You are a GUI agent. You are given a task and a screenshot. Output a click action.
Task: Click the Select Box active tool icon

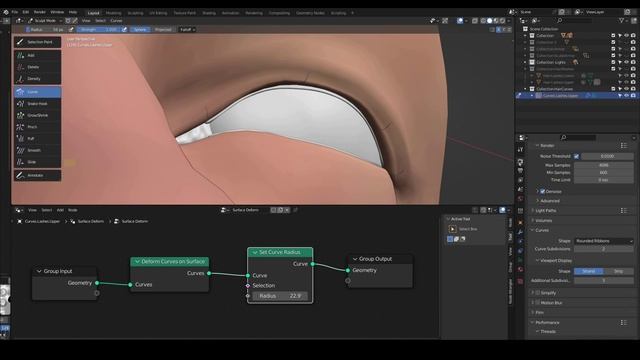tap(452, 229)
